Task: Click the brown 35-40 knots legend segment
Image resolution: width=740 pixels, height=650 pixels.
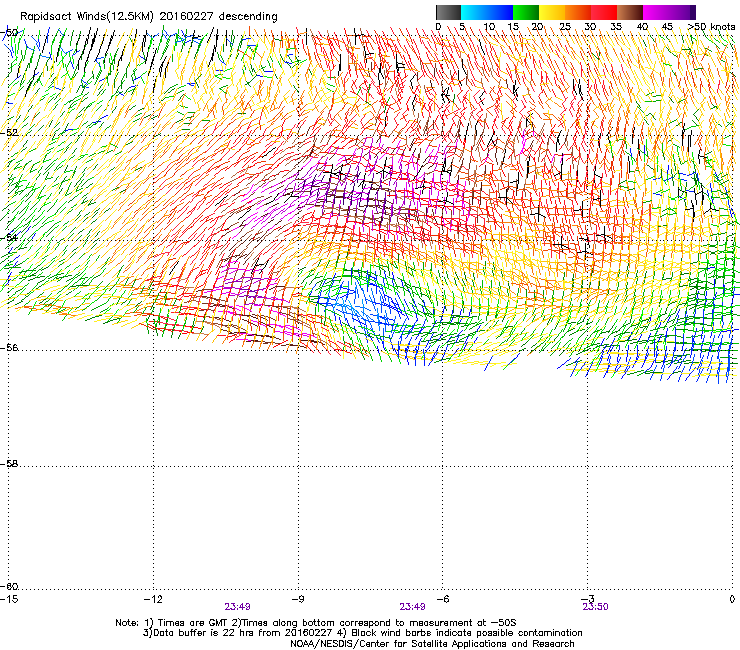Action: click(x=630, y=12)
